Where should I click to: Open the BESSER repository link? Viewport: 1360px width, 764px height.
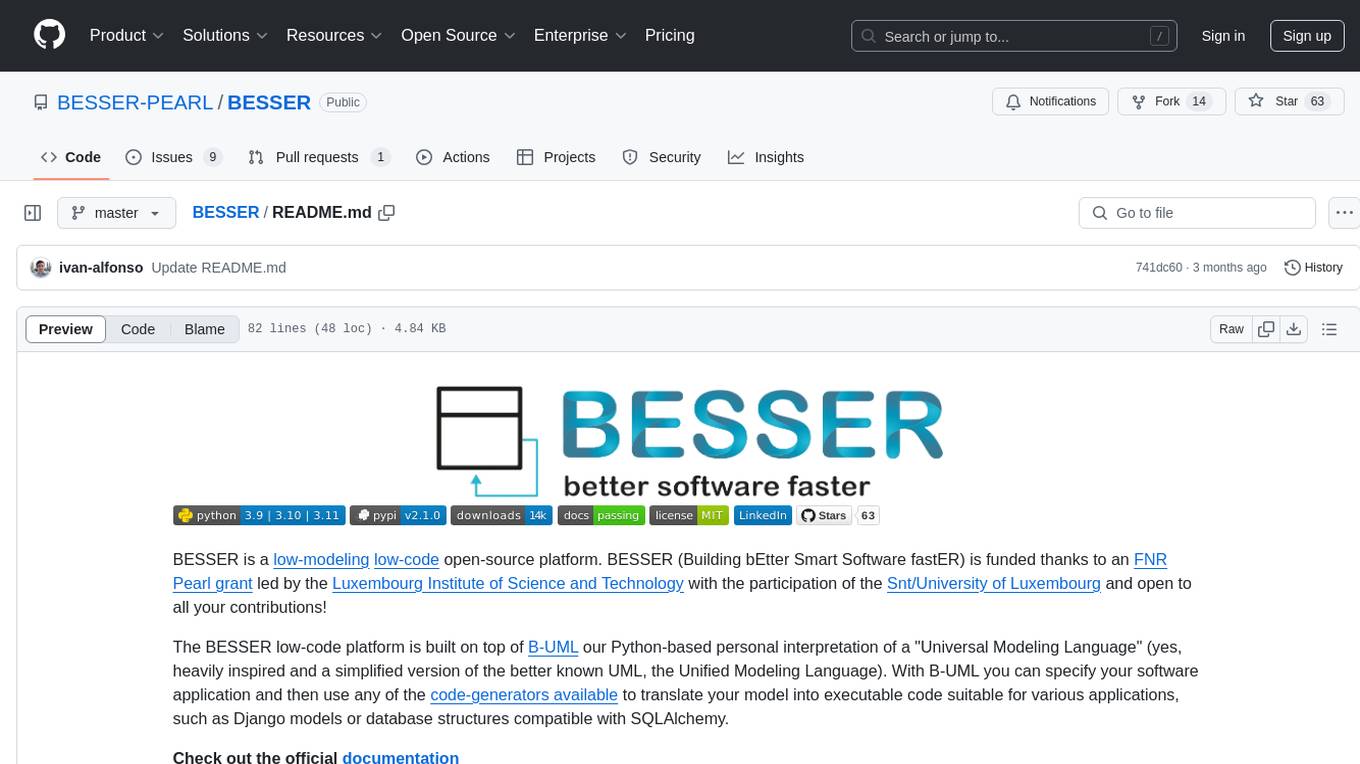[x=269, y=102]
